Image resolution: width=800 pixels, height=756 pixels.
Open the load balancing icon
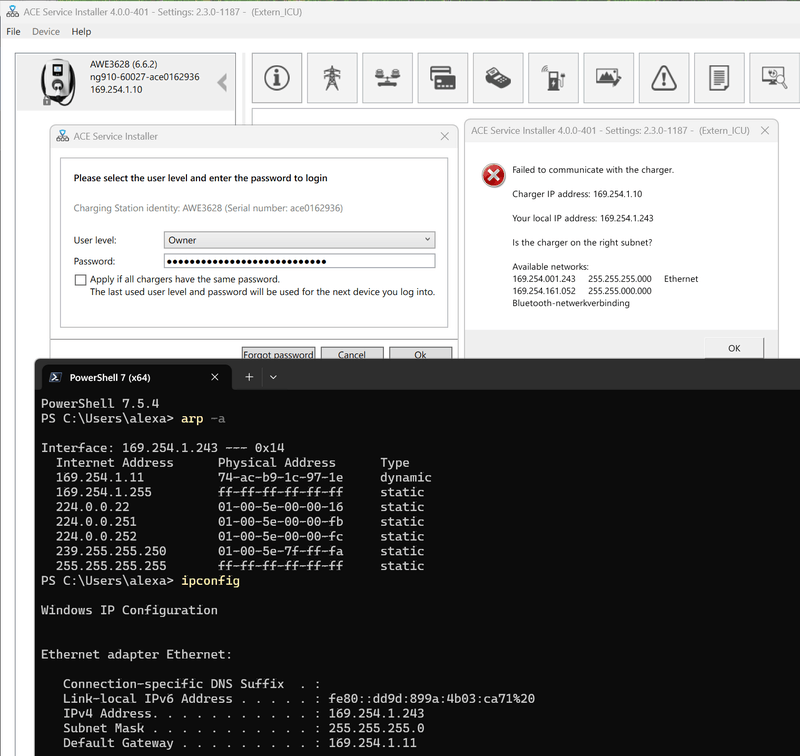tap(388, 78)
